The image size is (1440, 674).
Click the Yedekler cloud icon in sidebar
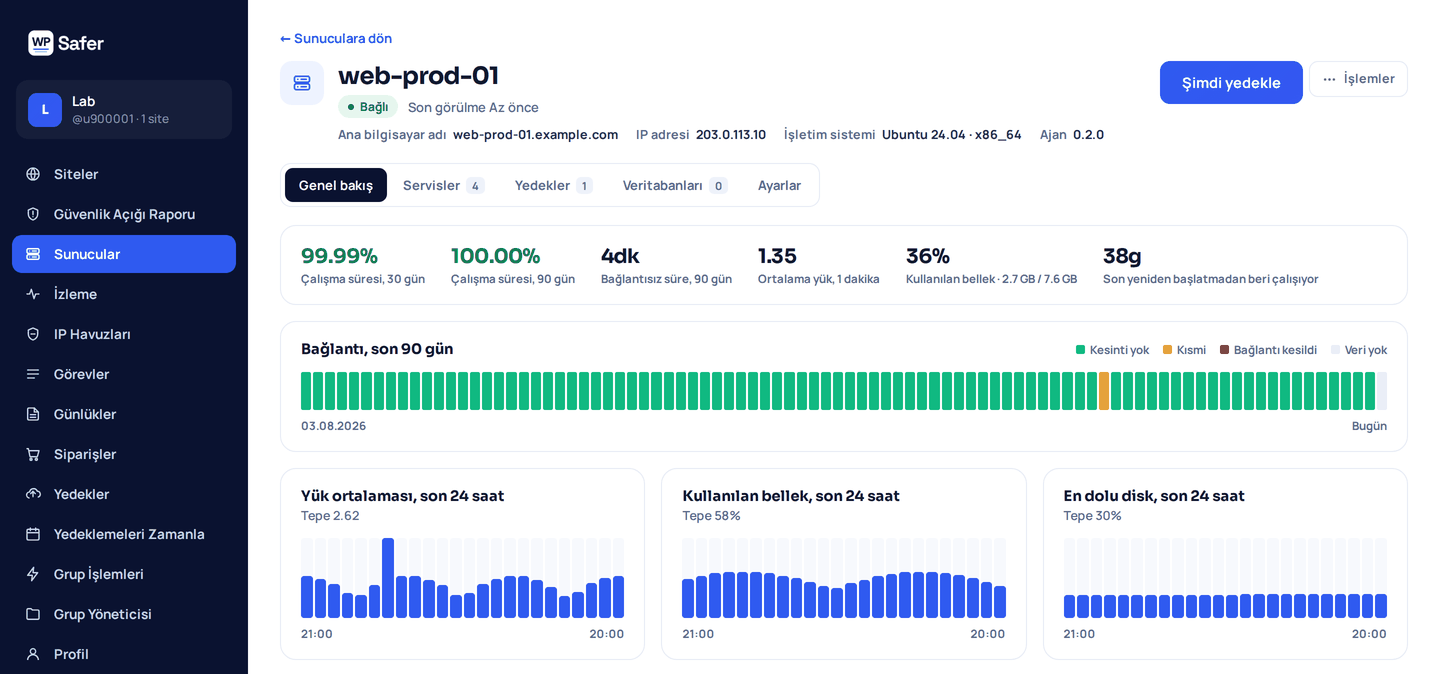tap(33, 494)
